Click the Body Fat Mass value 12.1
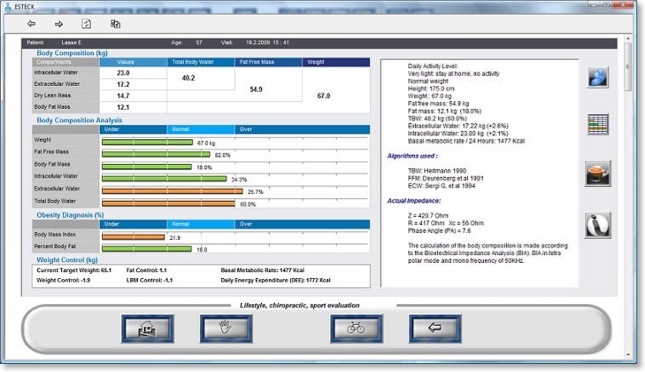The image size is (645, 372). tap(123, 107)
